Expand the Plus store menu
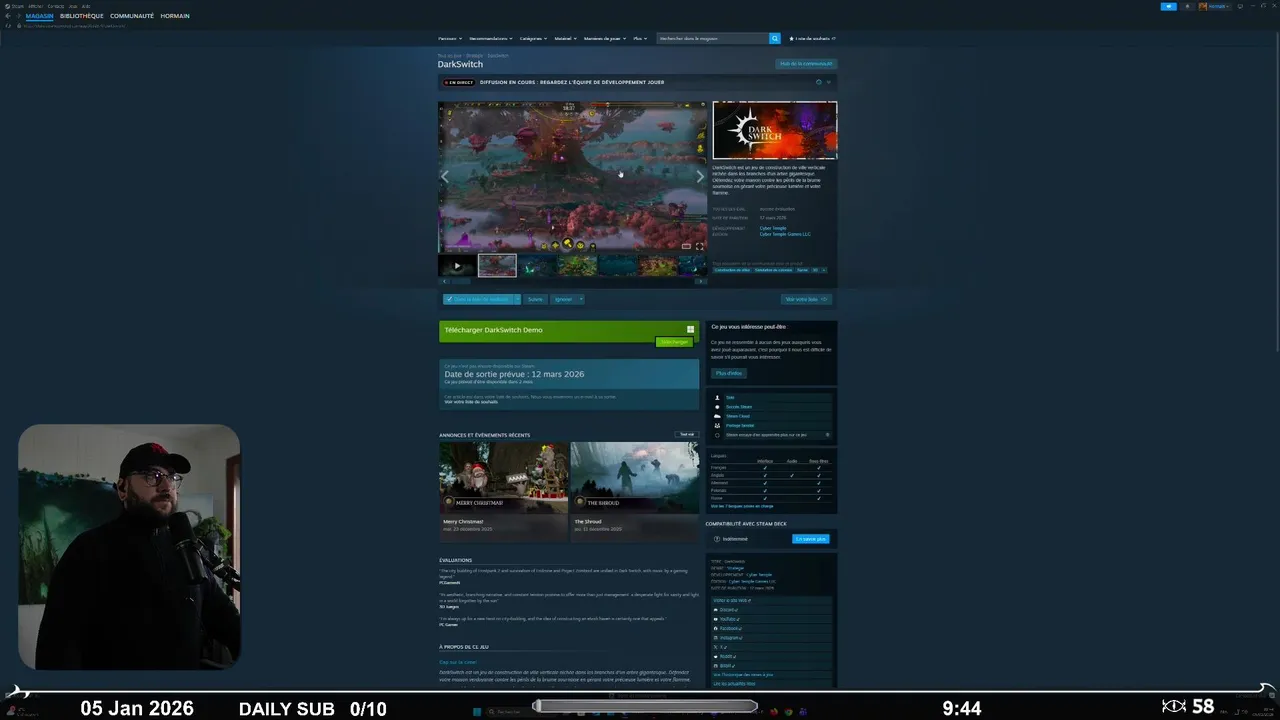Viewport: 1280px width, 720px height. [x=639, y=38]
